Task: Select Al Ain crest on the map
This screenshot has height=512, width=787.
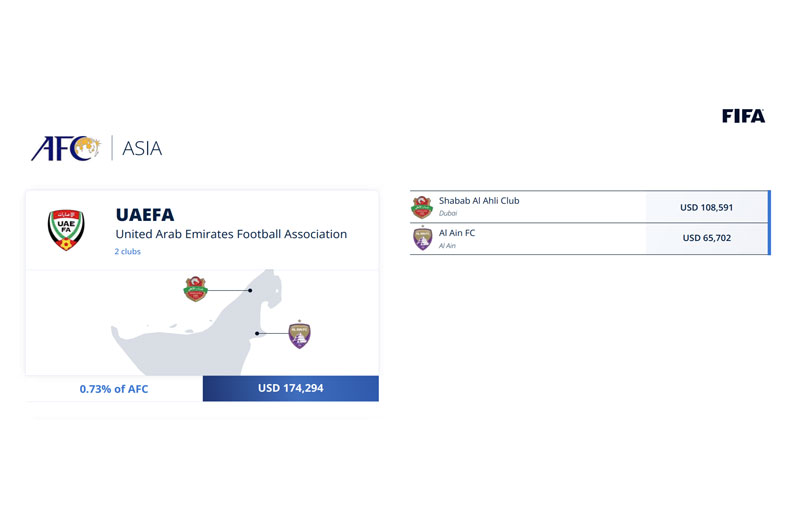Action: tap(299, 334)
